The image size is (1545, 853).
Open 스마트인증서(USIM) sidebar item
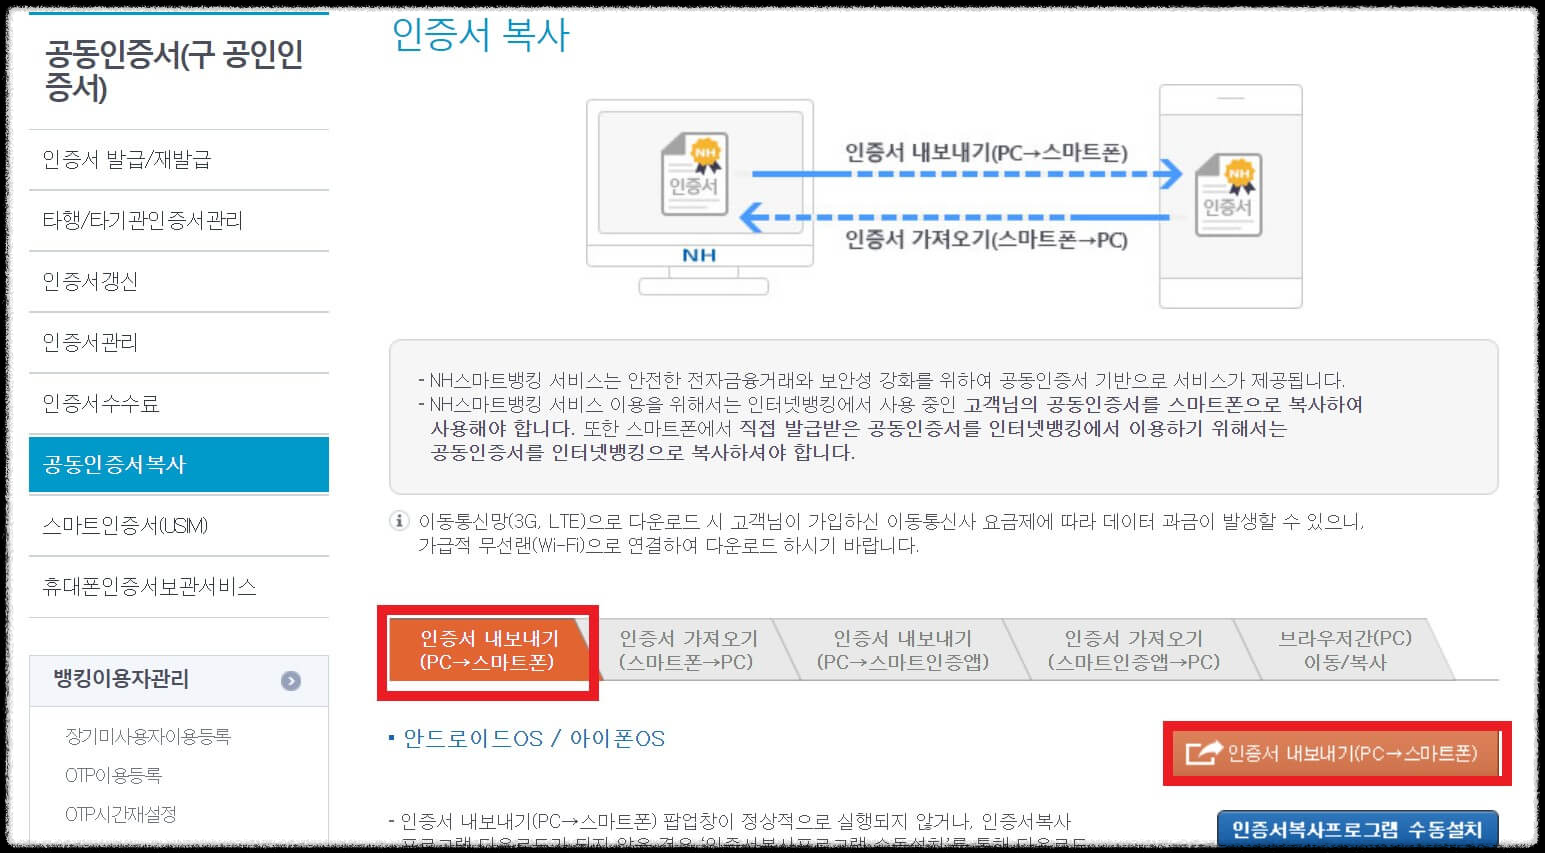178,525
